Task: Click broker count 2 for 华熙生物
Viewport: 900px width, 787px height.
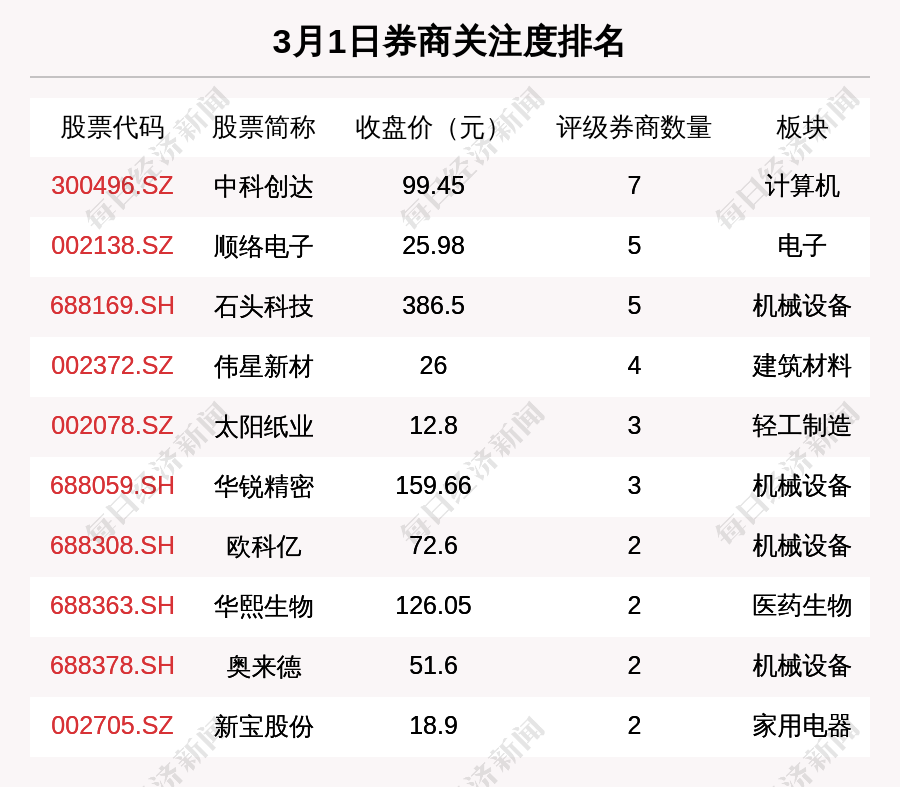Action: (x=634, y=606)
